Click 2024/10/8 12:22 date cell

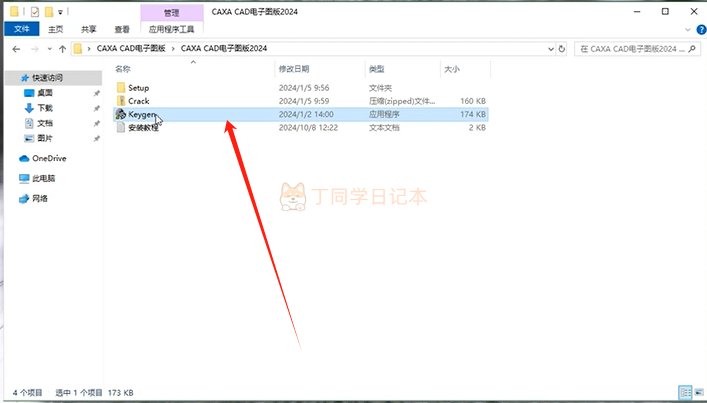[308, 128]
